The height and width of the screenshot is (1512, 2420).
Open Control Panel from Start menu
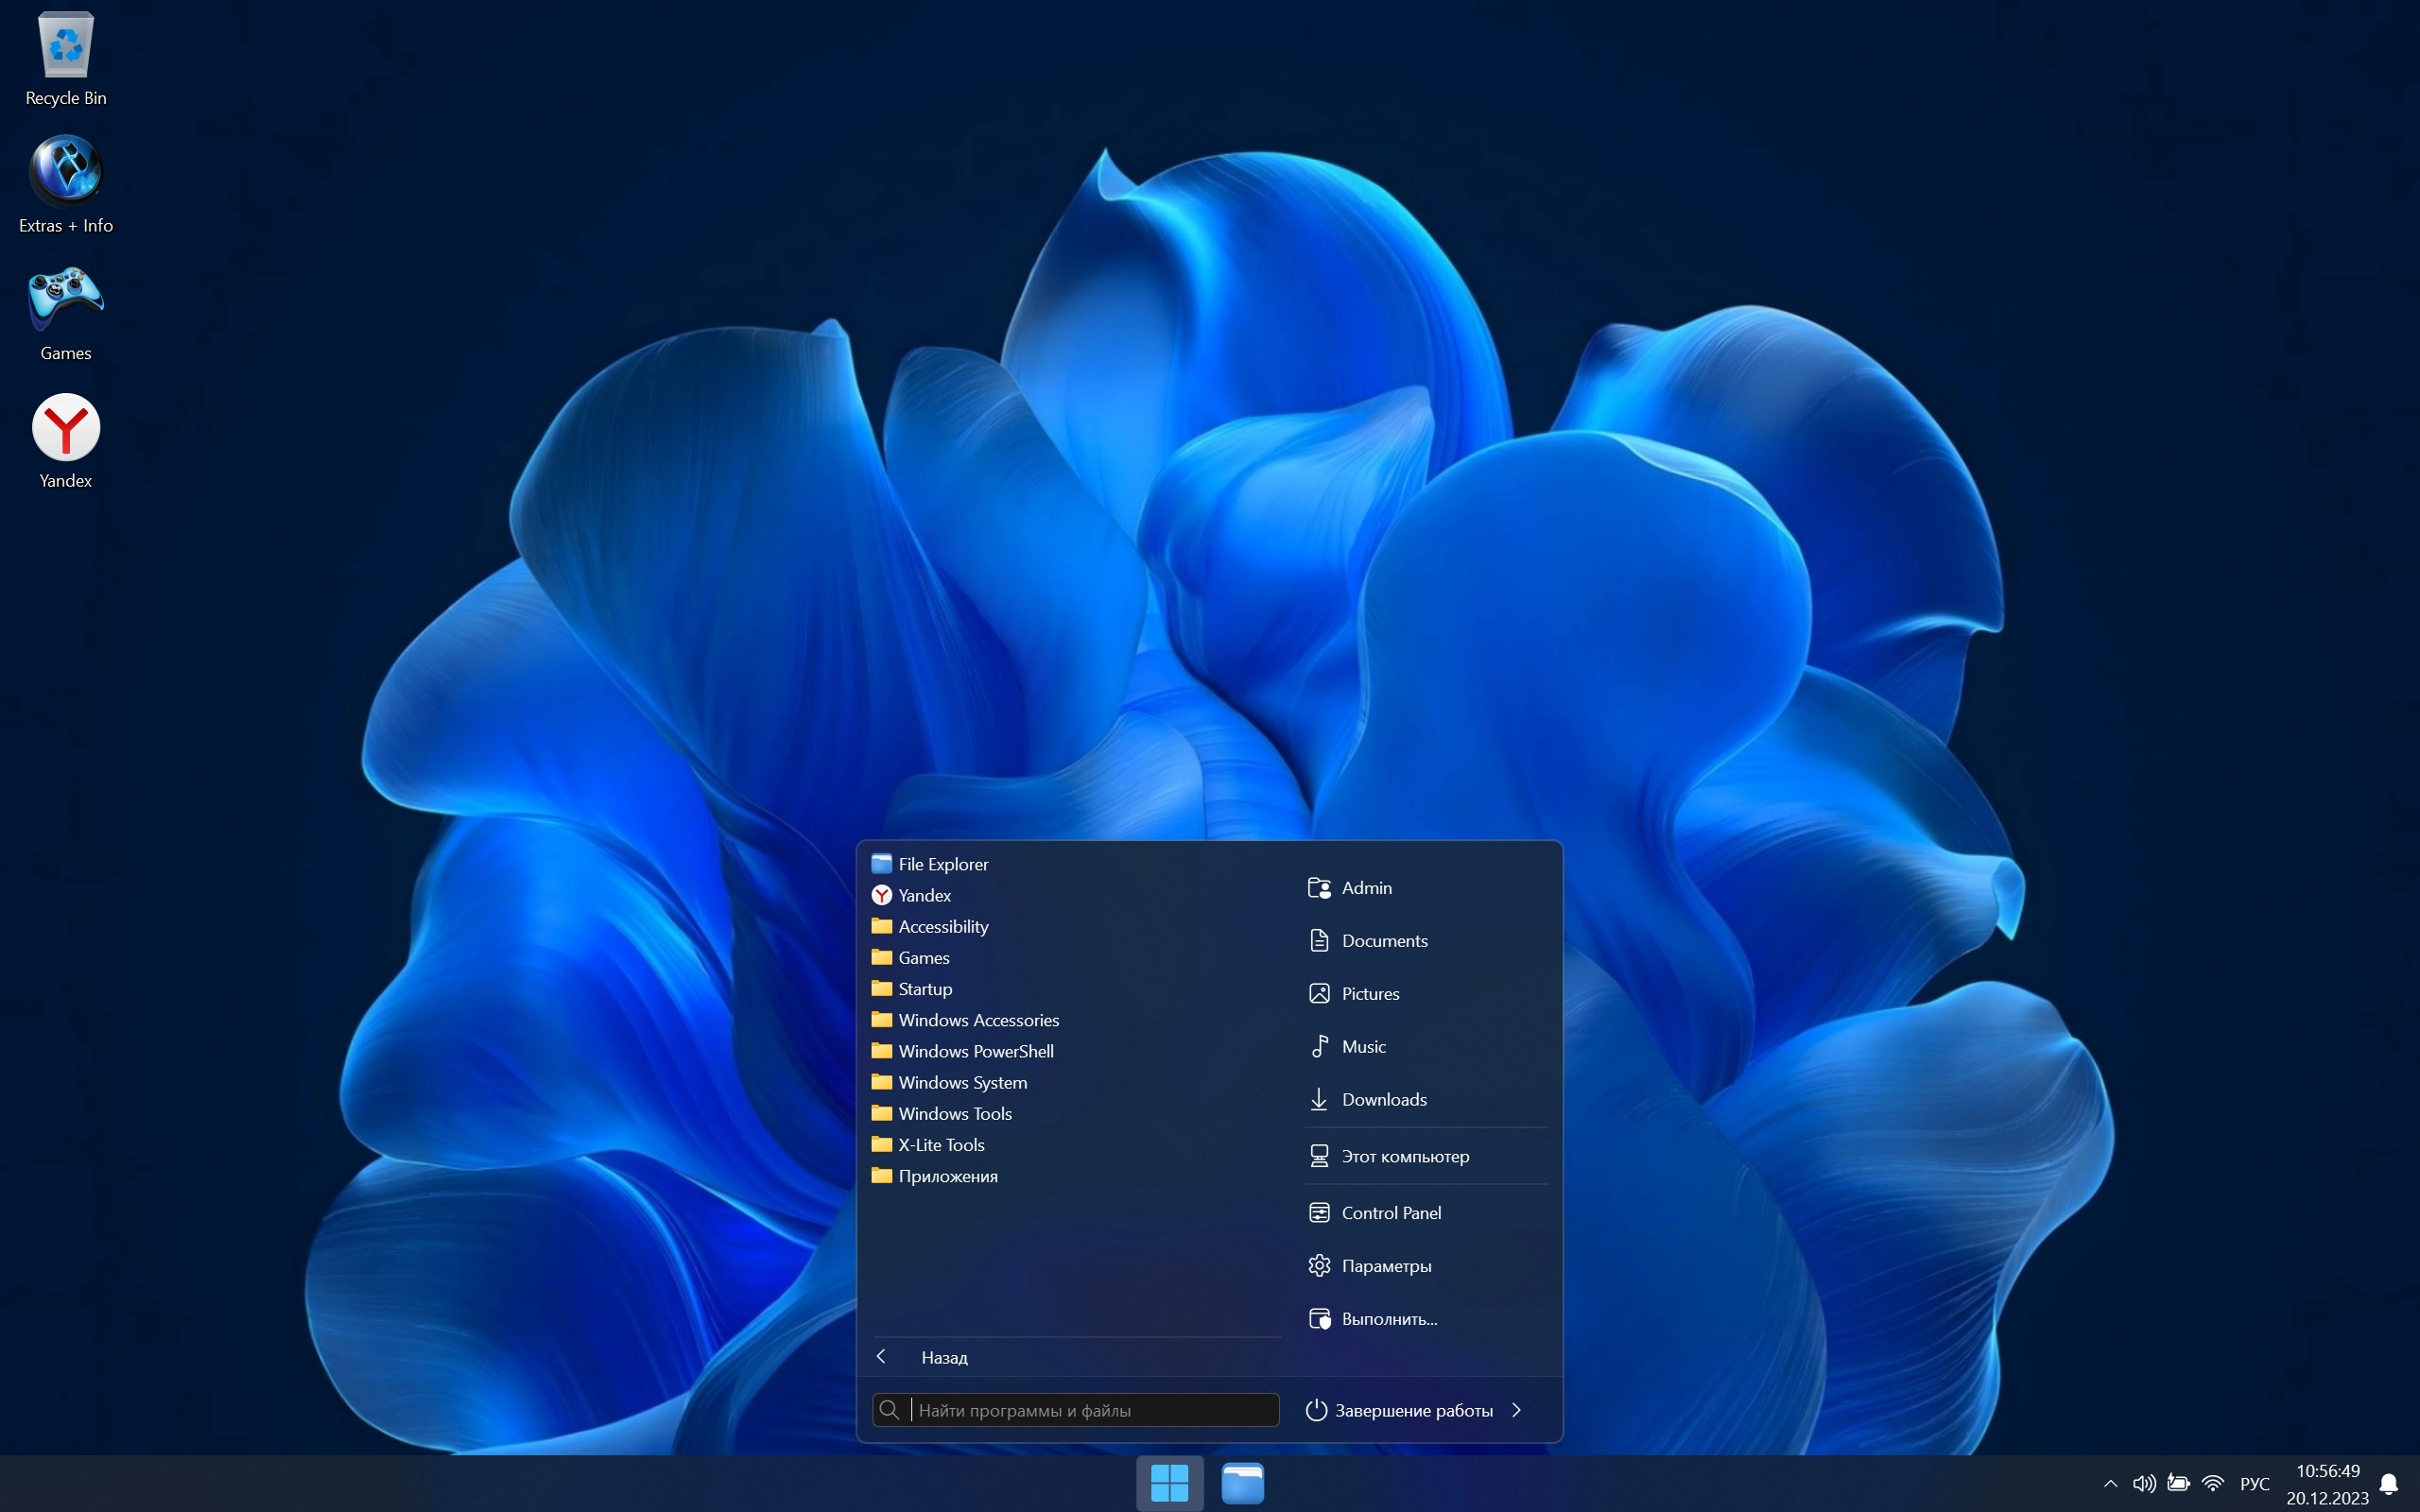coord(1390,1213)
